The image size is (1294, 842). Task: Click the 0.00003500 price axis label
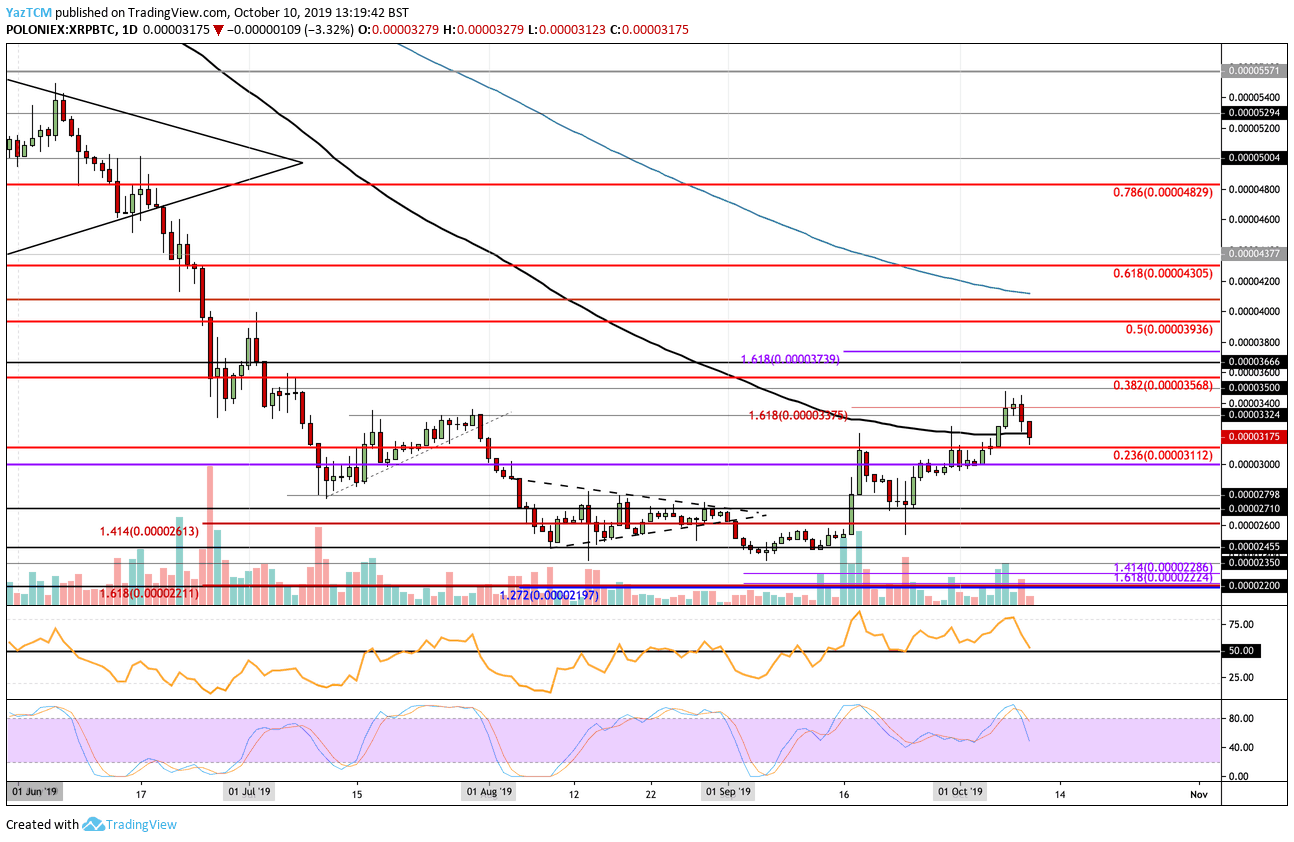tap(1256, 387)
